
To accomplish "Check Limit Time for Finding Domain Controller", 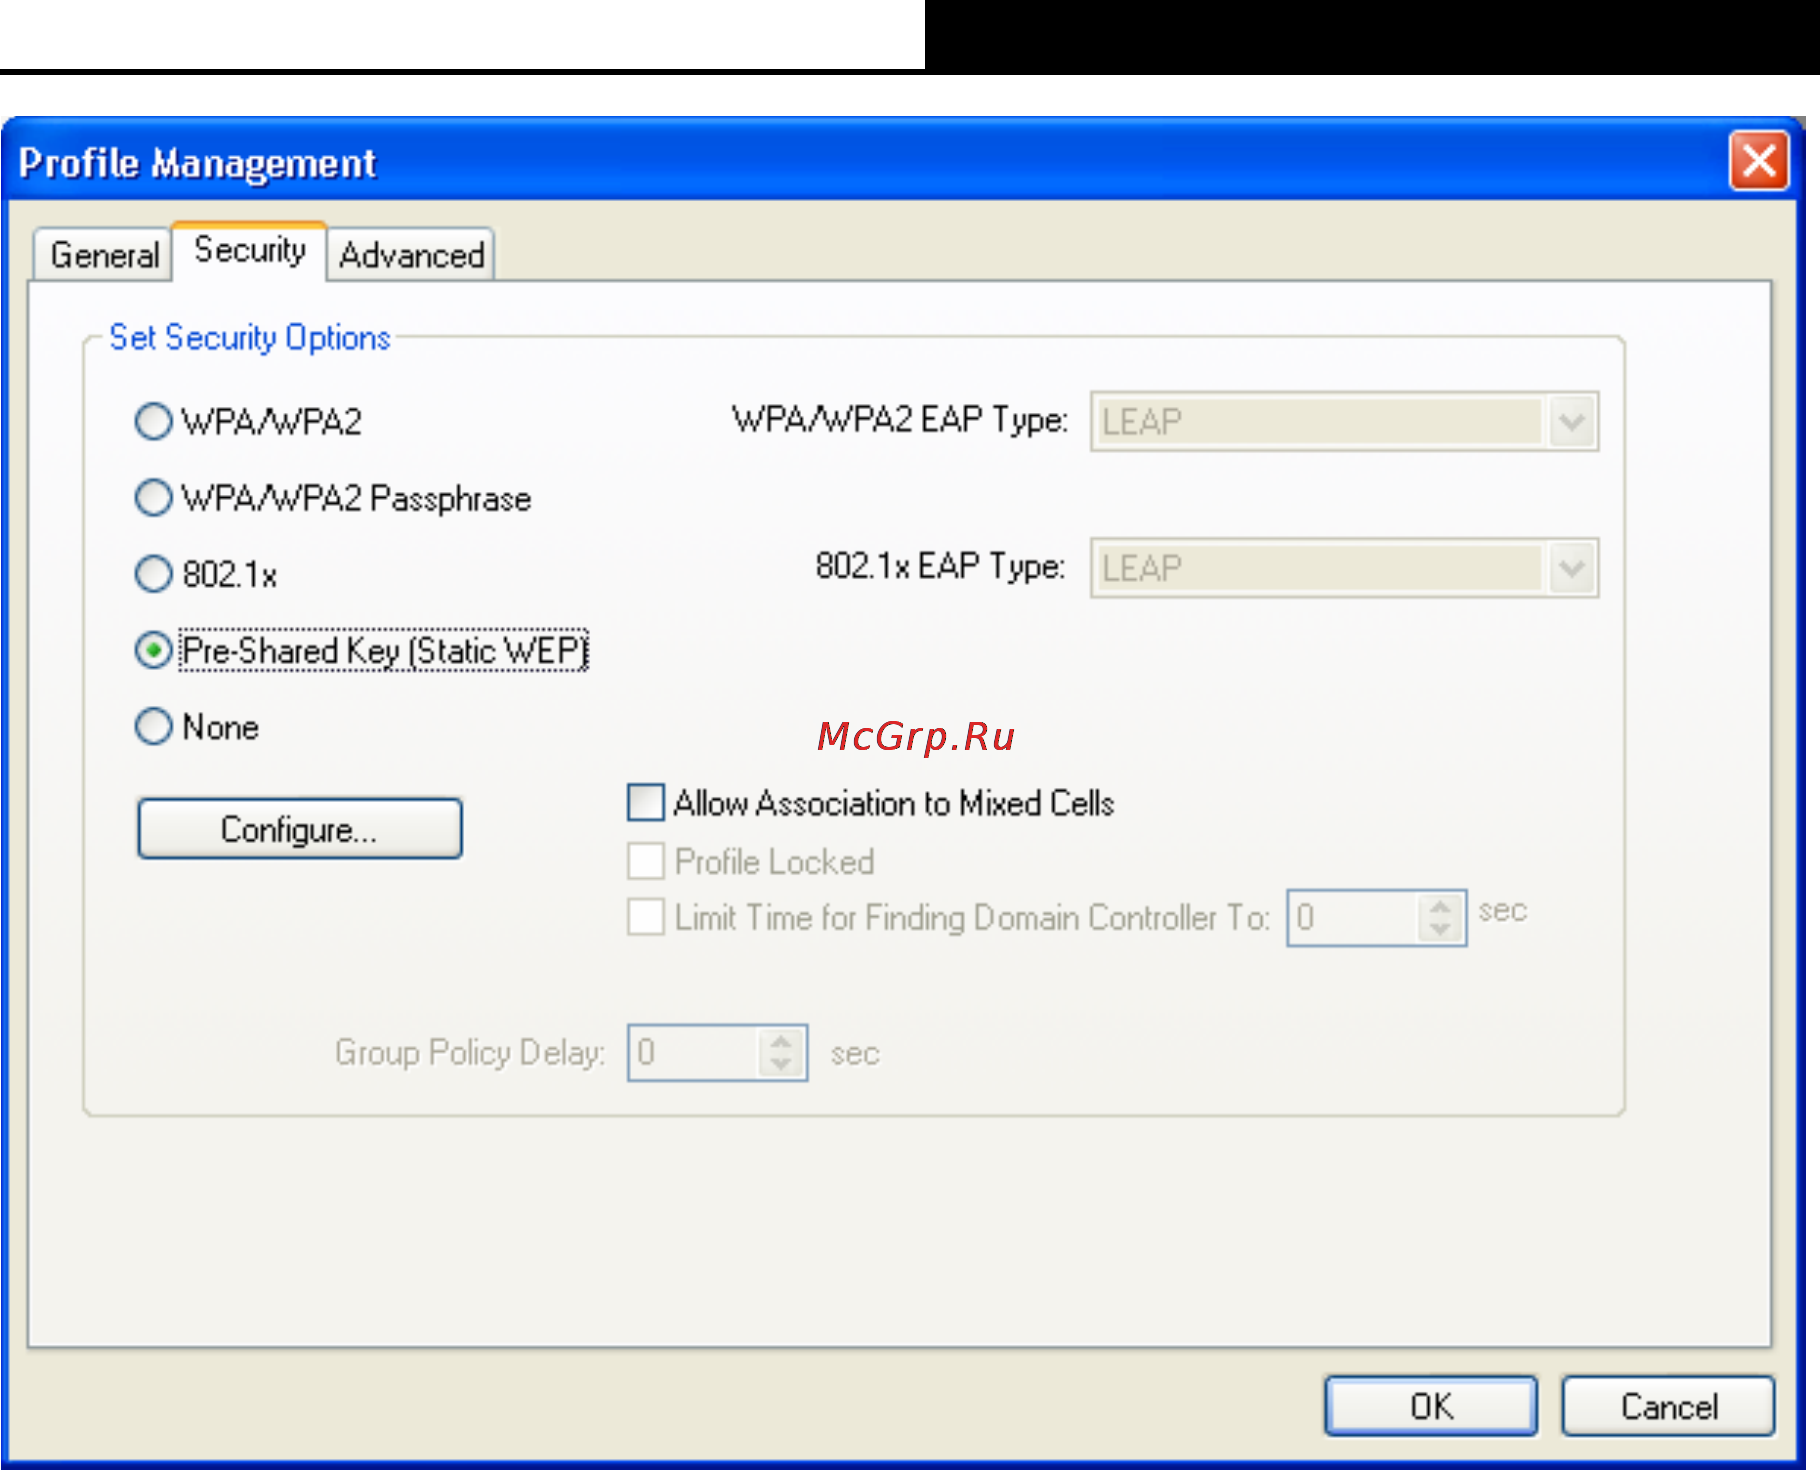I will (645, 916).
